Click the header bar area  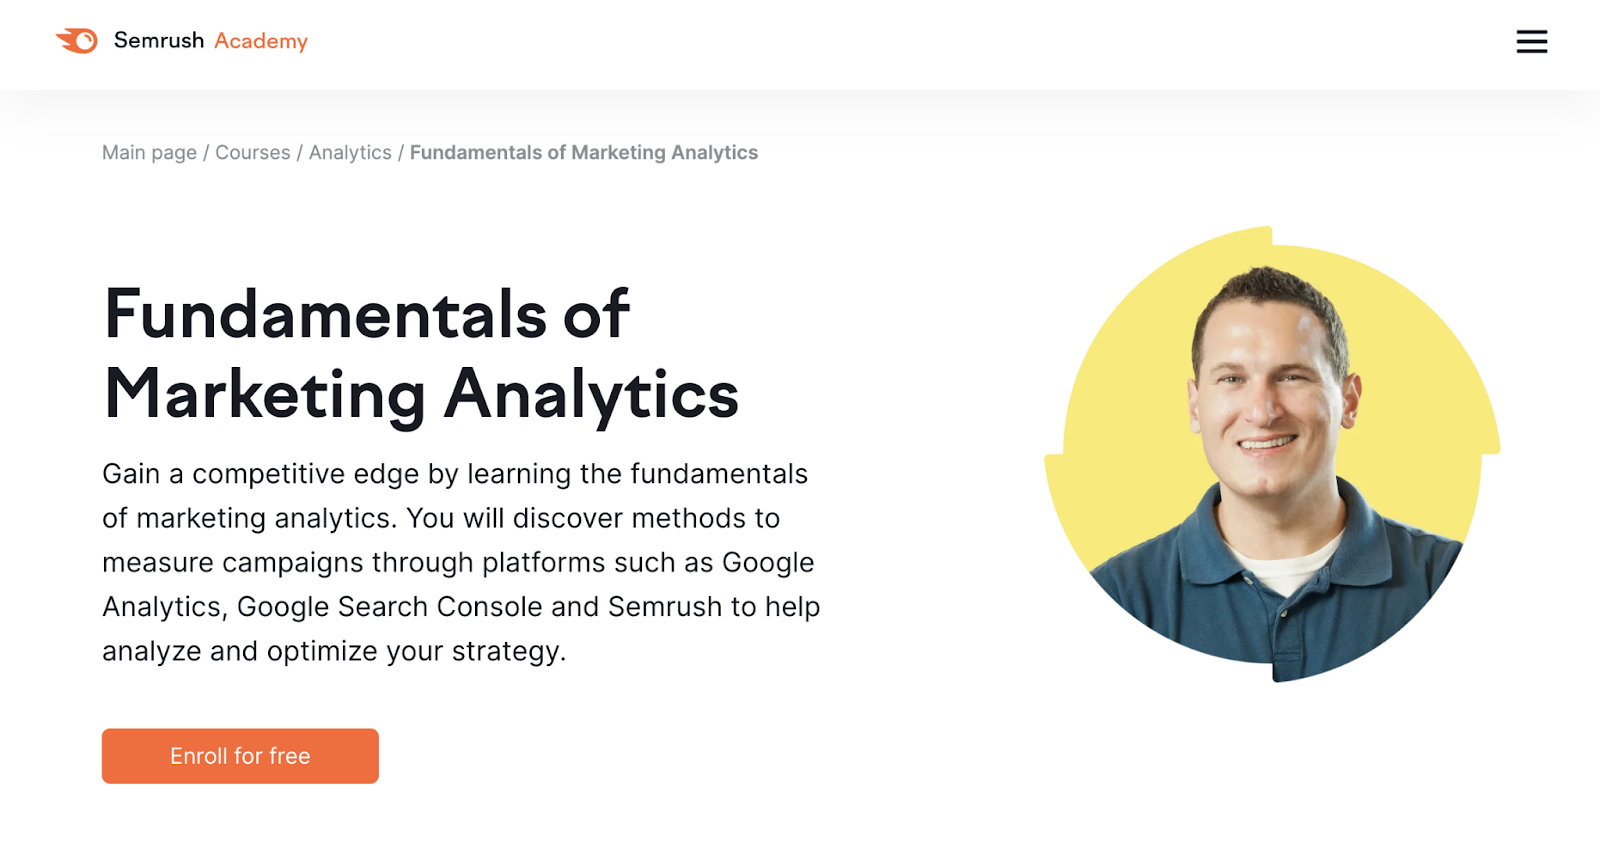[x=800, y=42]
